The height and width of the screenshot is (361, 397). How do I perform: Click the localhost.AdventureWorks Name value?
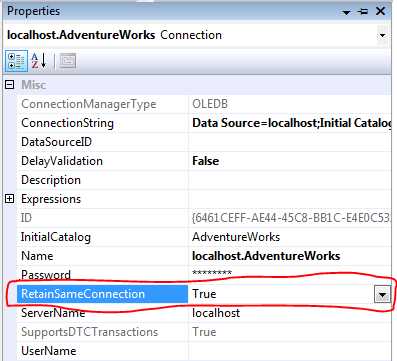click(x=266, y=256)
